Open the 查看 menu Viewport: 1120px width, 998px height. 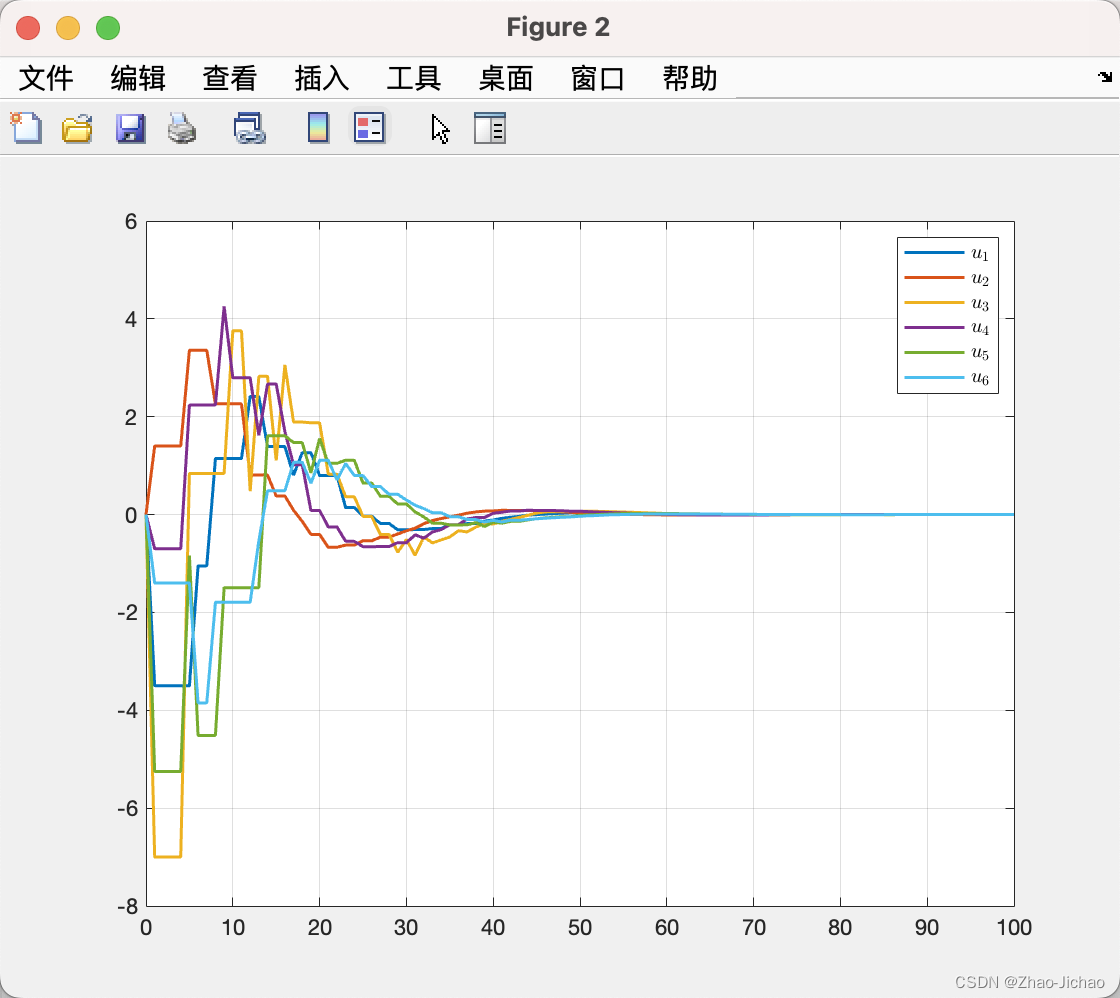[230, 78]
